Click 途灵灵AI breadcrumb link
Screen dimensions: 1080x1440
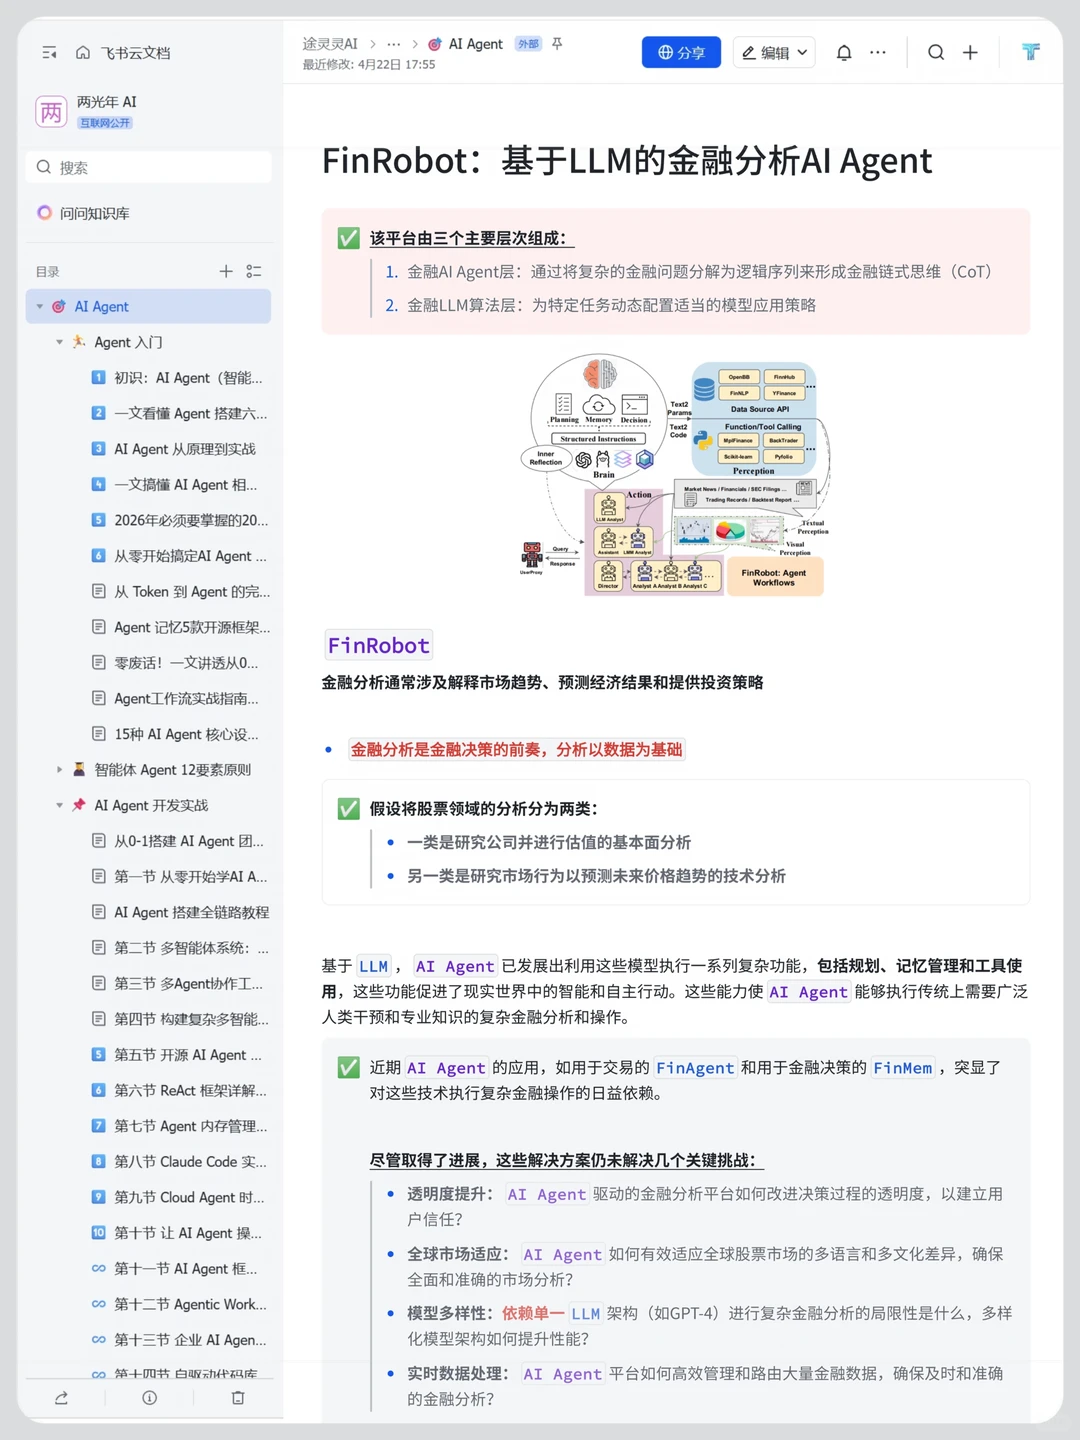(330, 44)
